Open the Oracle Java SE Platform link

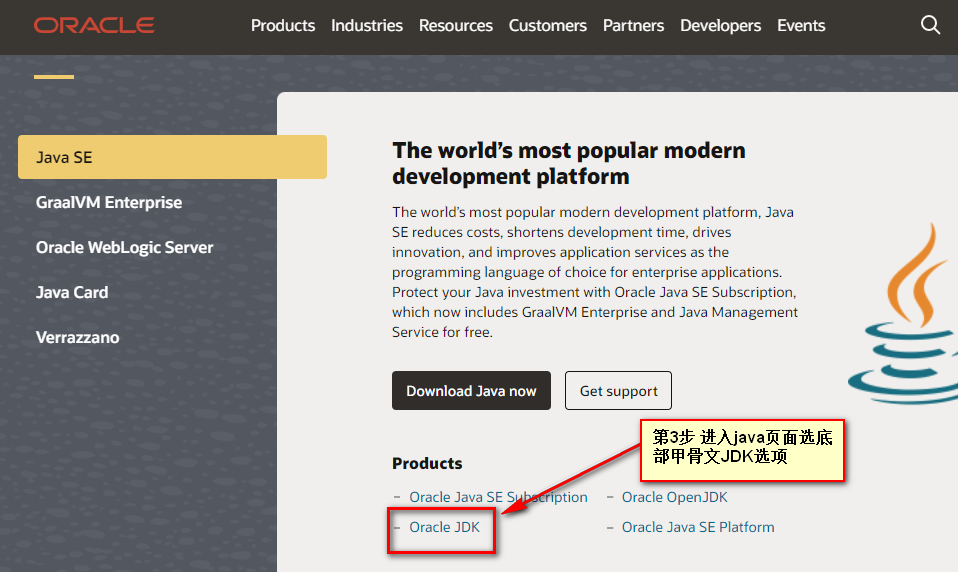click(x=698, y=527)
